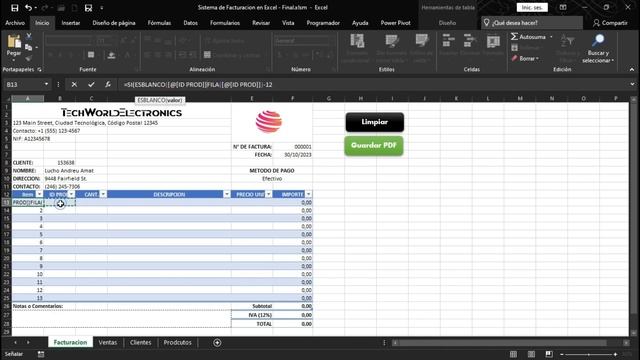Open the Item column filter dropdown
Image resolution: width=640 pixels, height=360 pixels.
[x=39, y=194]
